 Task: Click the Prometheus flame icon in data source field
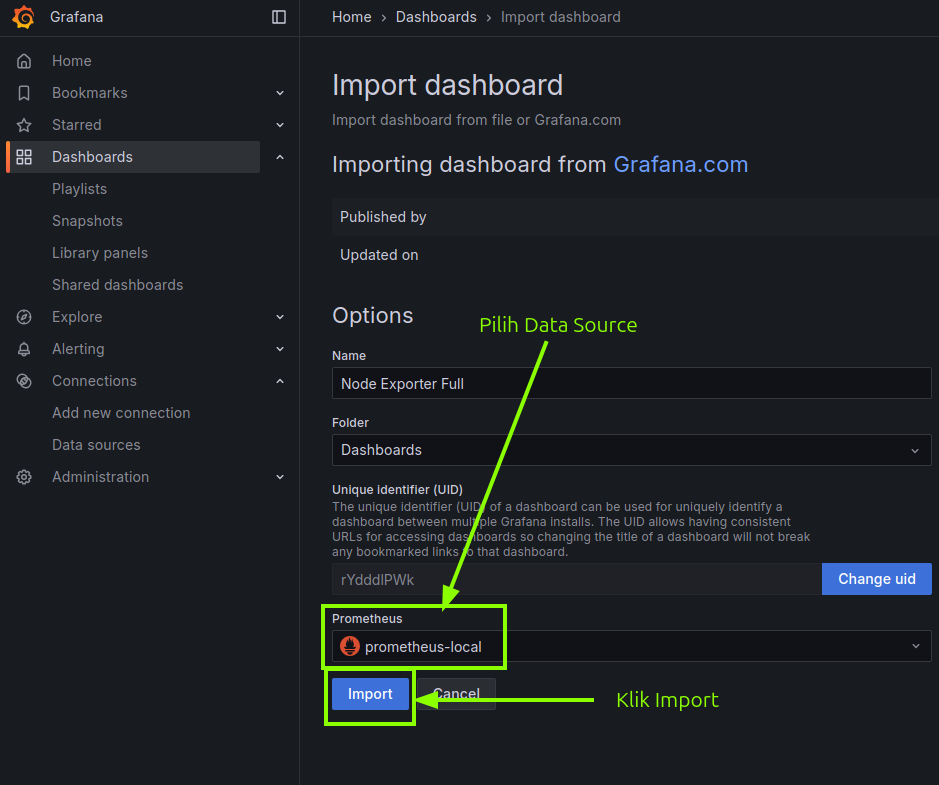350,646
